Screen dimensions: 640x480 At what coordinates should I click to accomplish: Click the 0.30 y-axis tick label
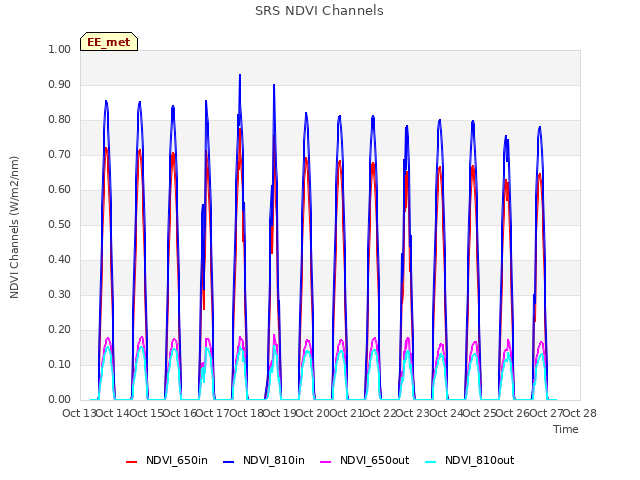click(x=59, y=294)
